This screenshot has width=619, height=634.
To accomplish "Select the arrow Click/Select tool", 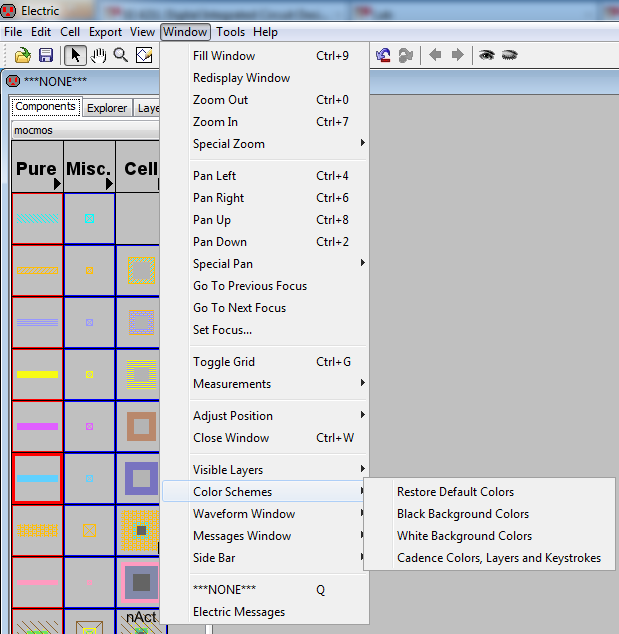I will tap(76, 55).
